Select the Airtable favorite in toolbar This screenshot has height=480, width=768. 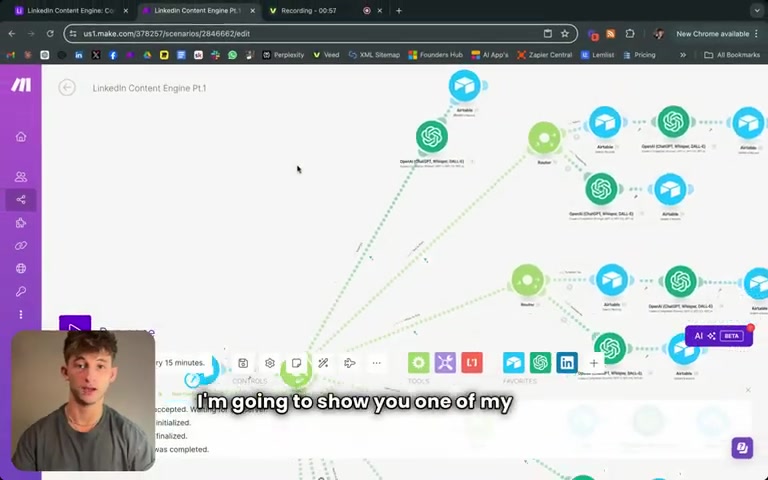click(x=513, y=362)
